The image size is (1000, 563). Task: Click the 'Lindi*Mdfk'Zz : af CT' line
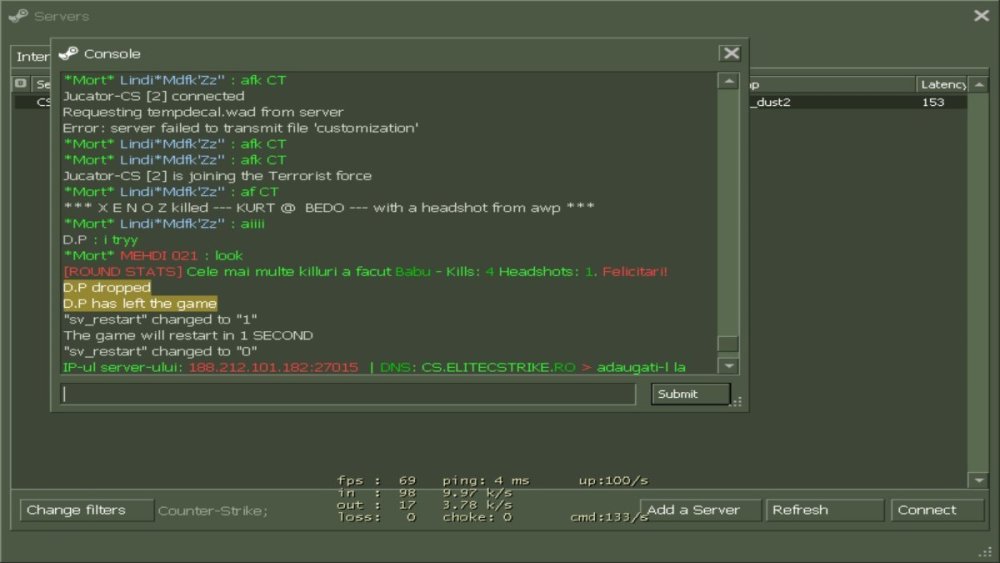(x=171, y=192)
